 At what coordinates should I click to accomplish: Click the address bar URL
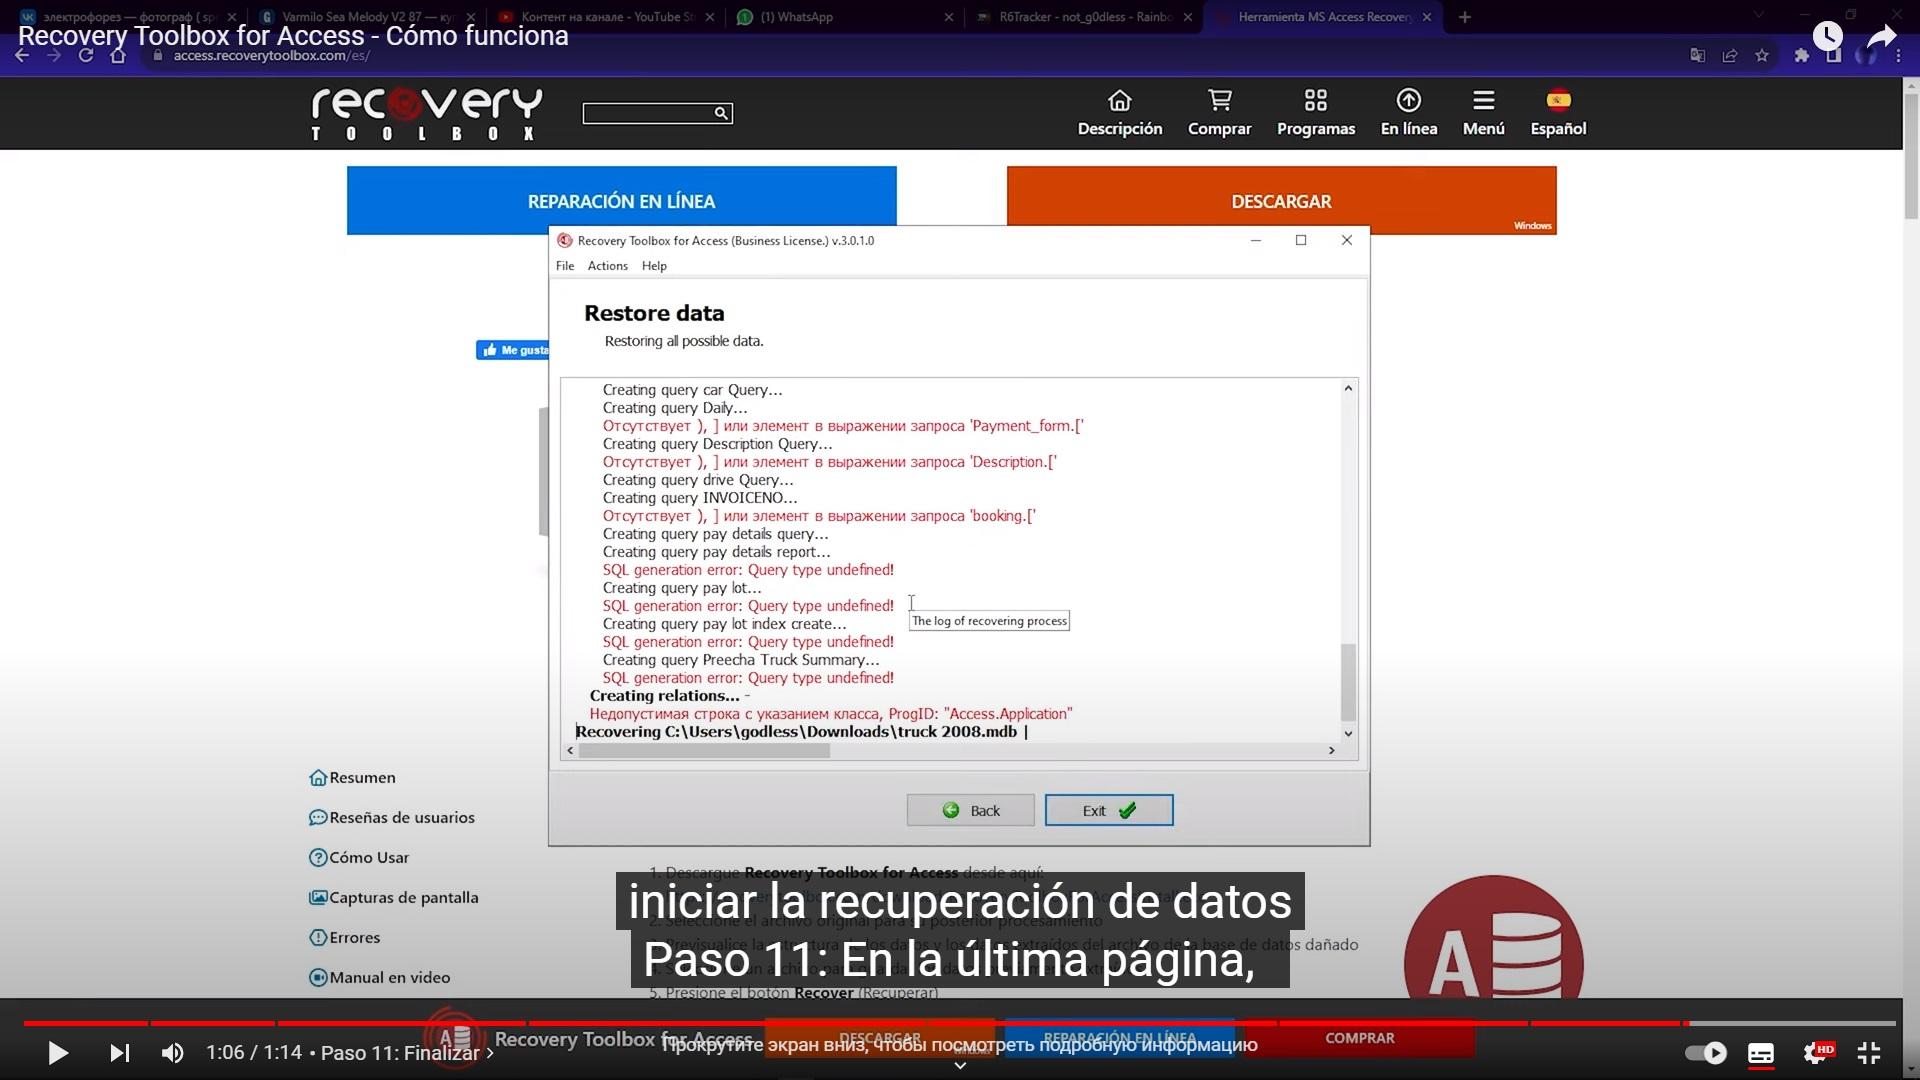(272, 56)
